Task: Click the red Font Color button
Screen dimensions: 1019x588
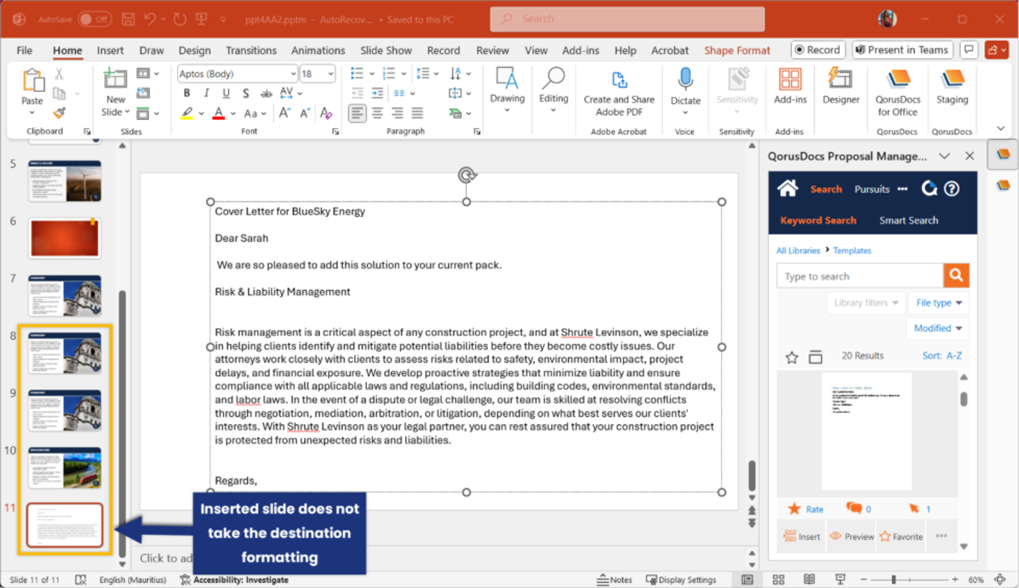Action: coord(219,113)
